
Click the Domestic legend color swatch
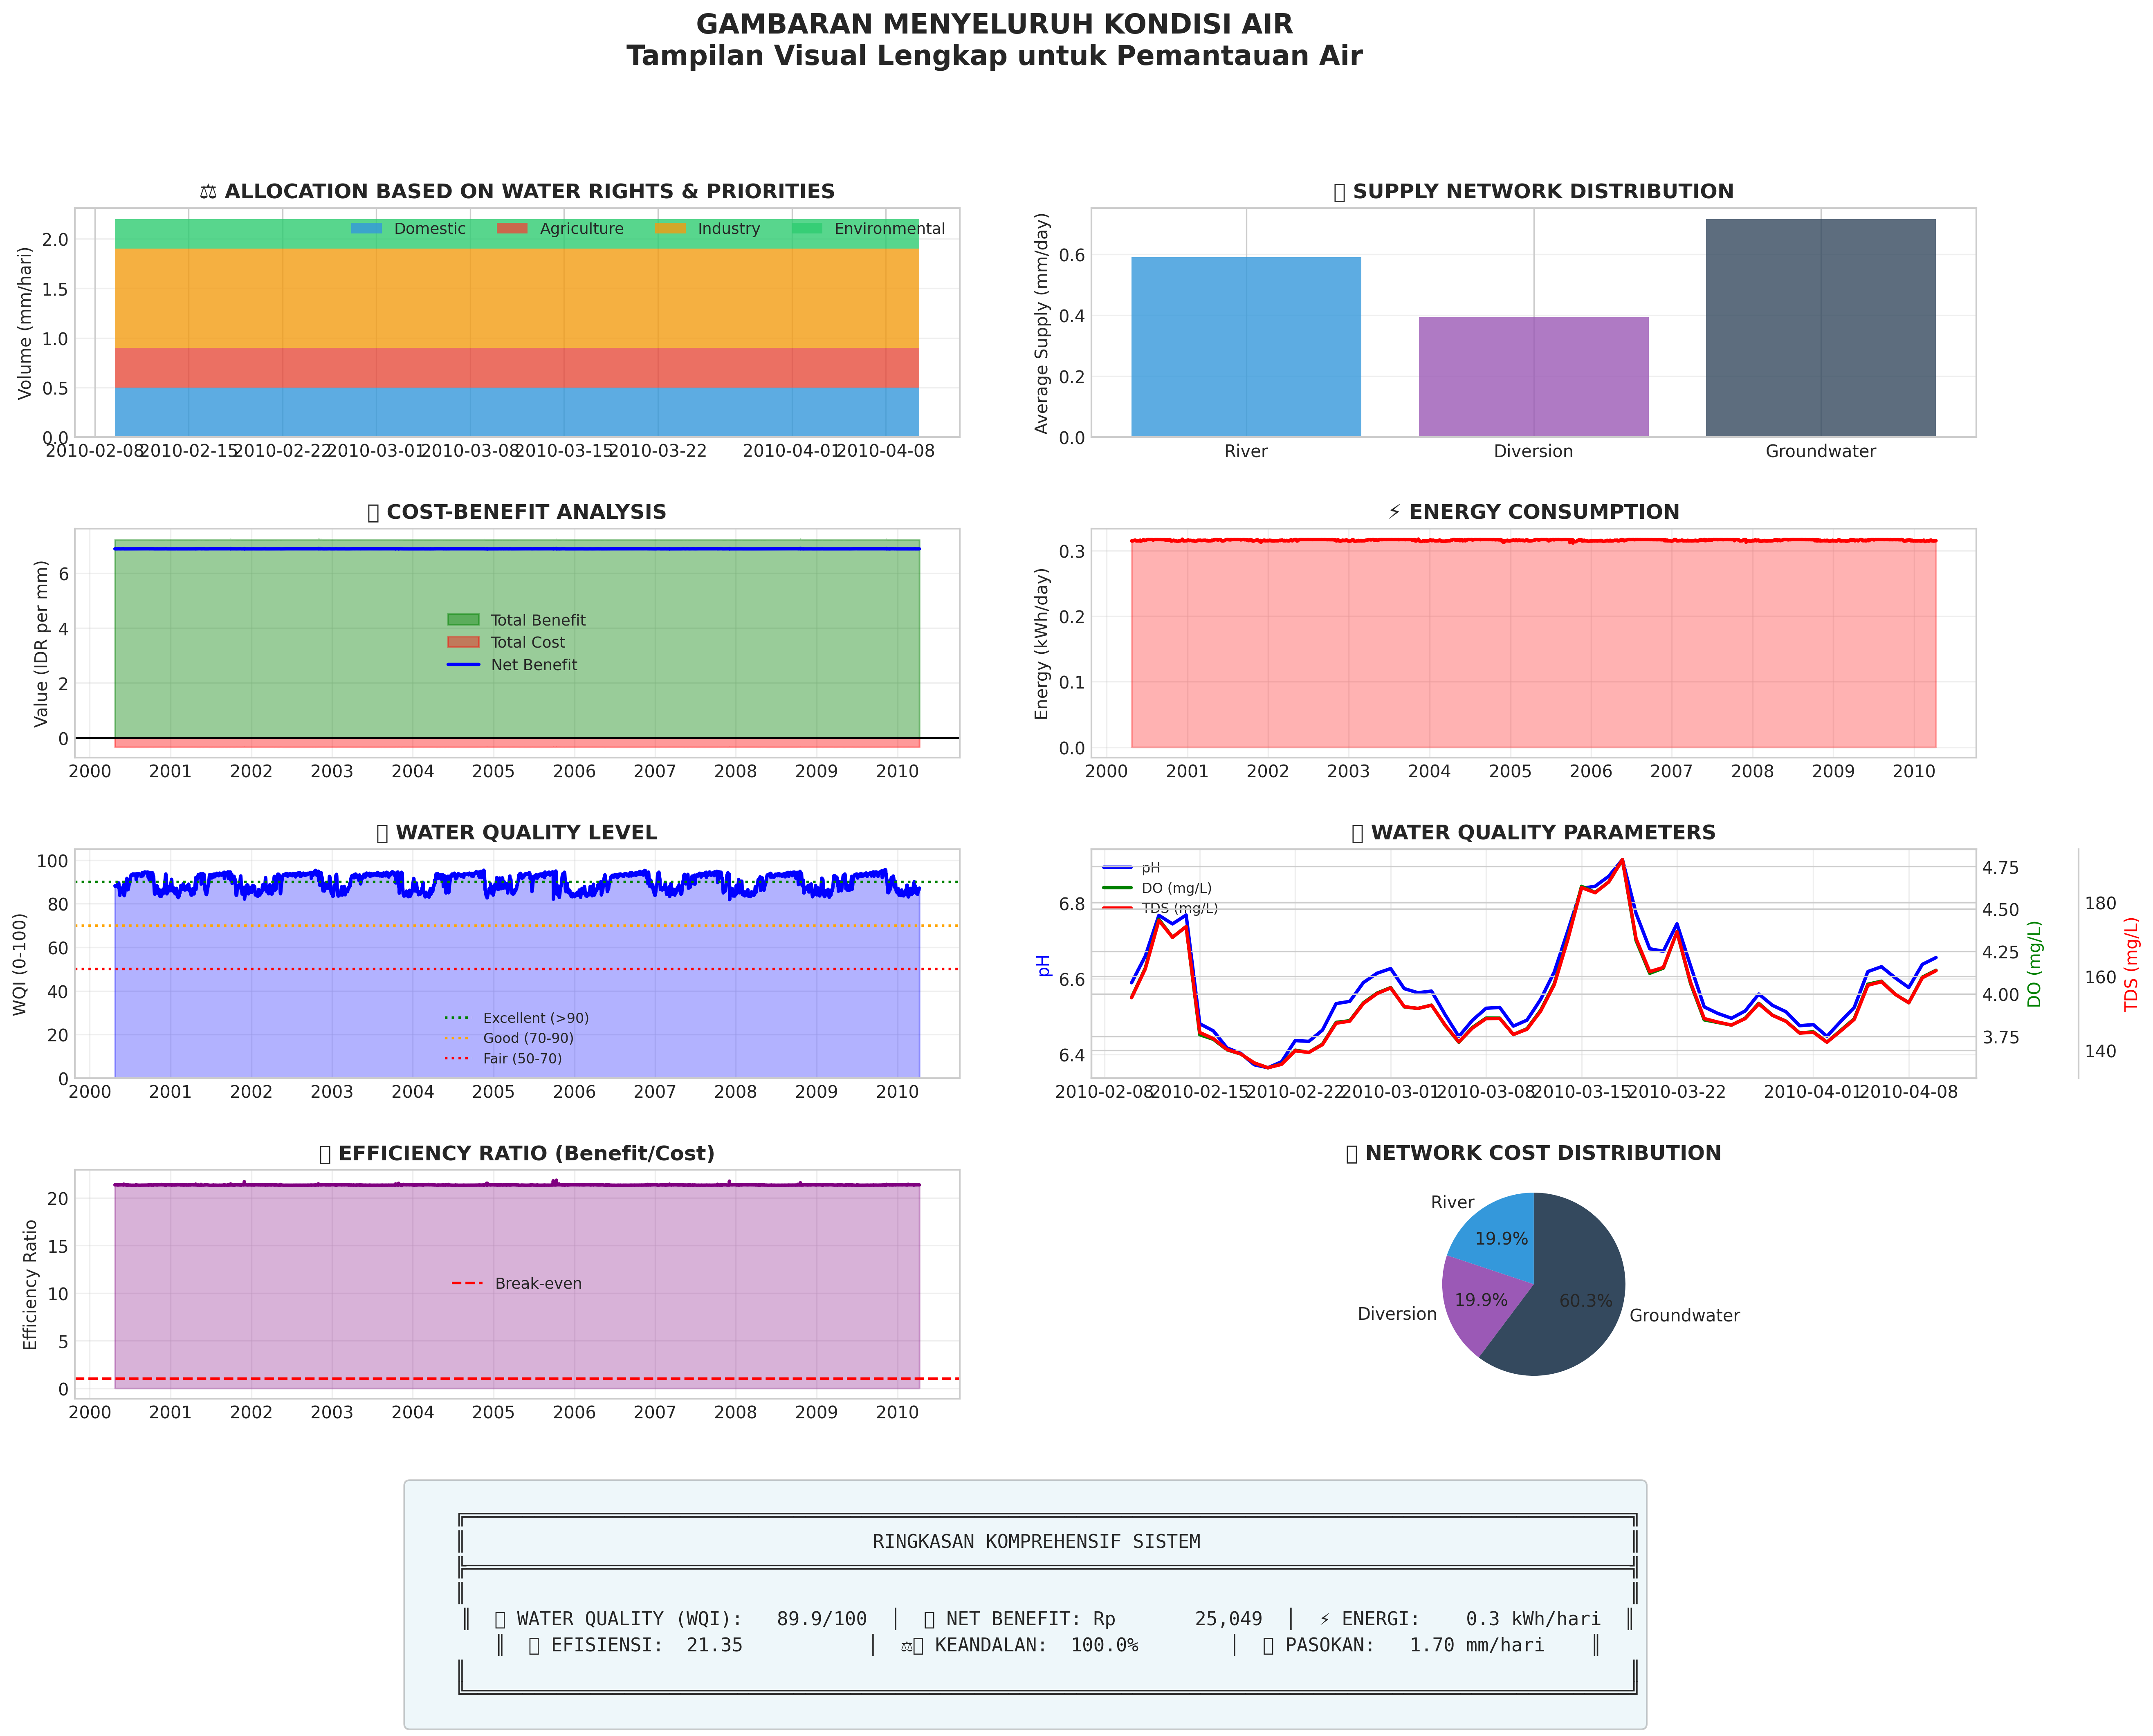(366, 229)
